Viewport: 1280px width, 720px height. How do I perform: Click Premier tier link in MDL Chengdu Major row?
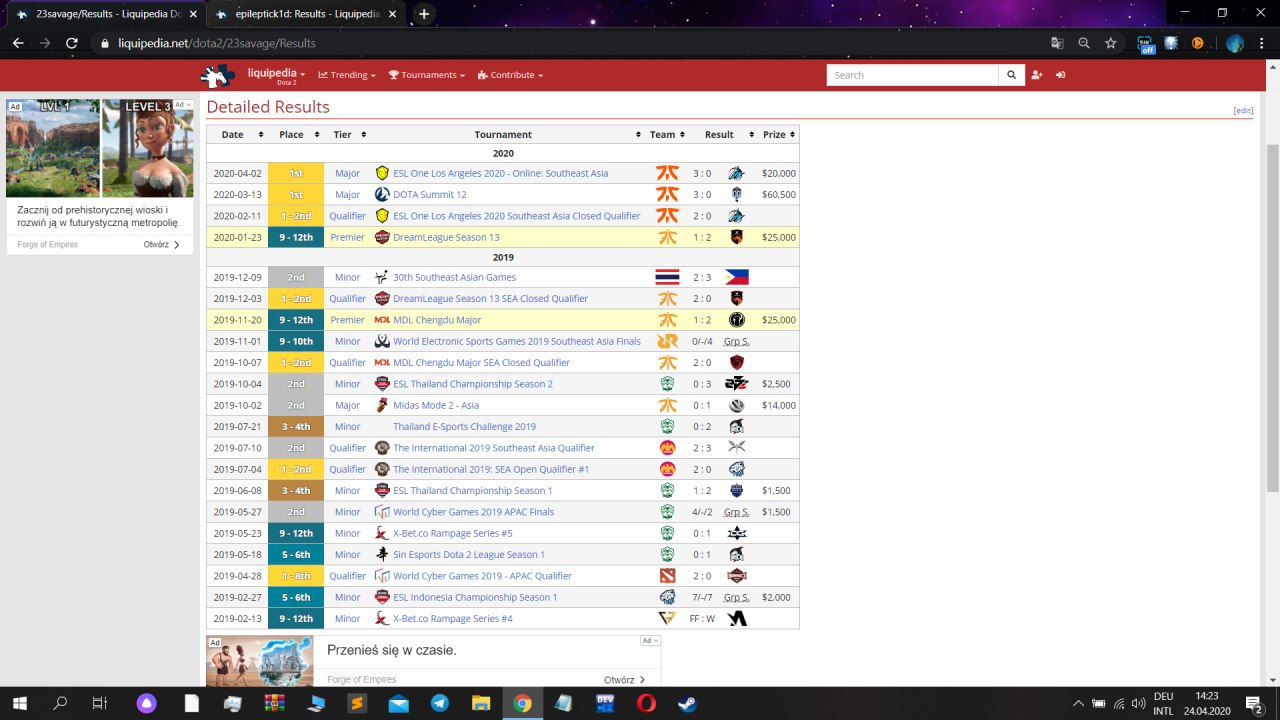click(x=347, y=320)
